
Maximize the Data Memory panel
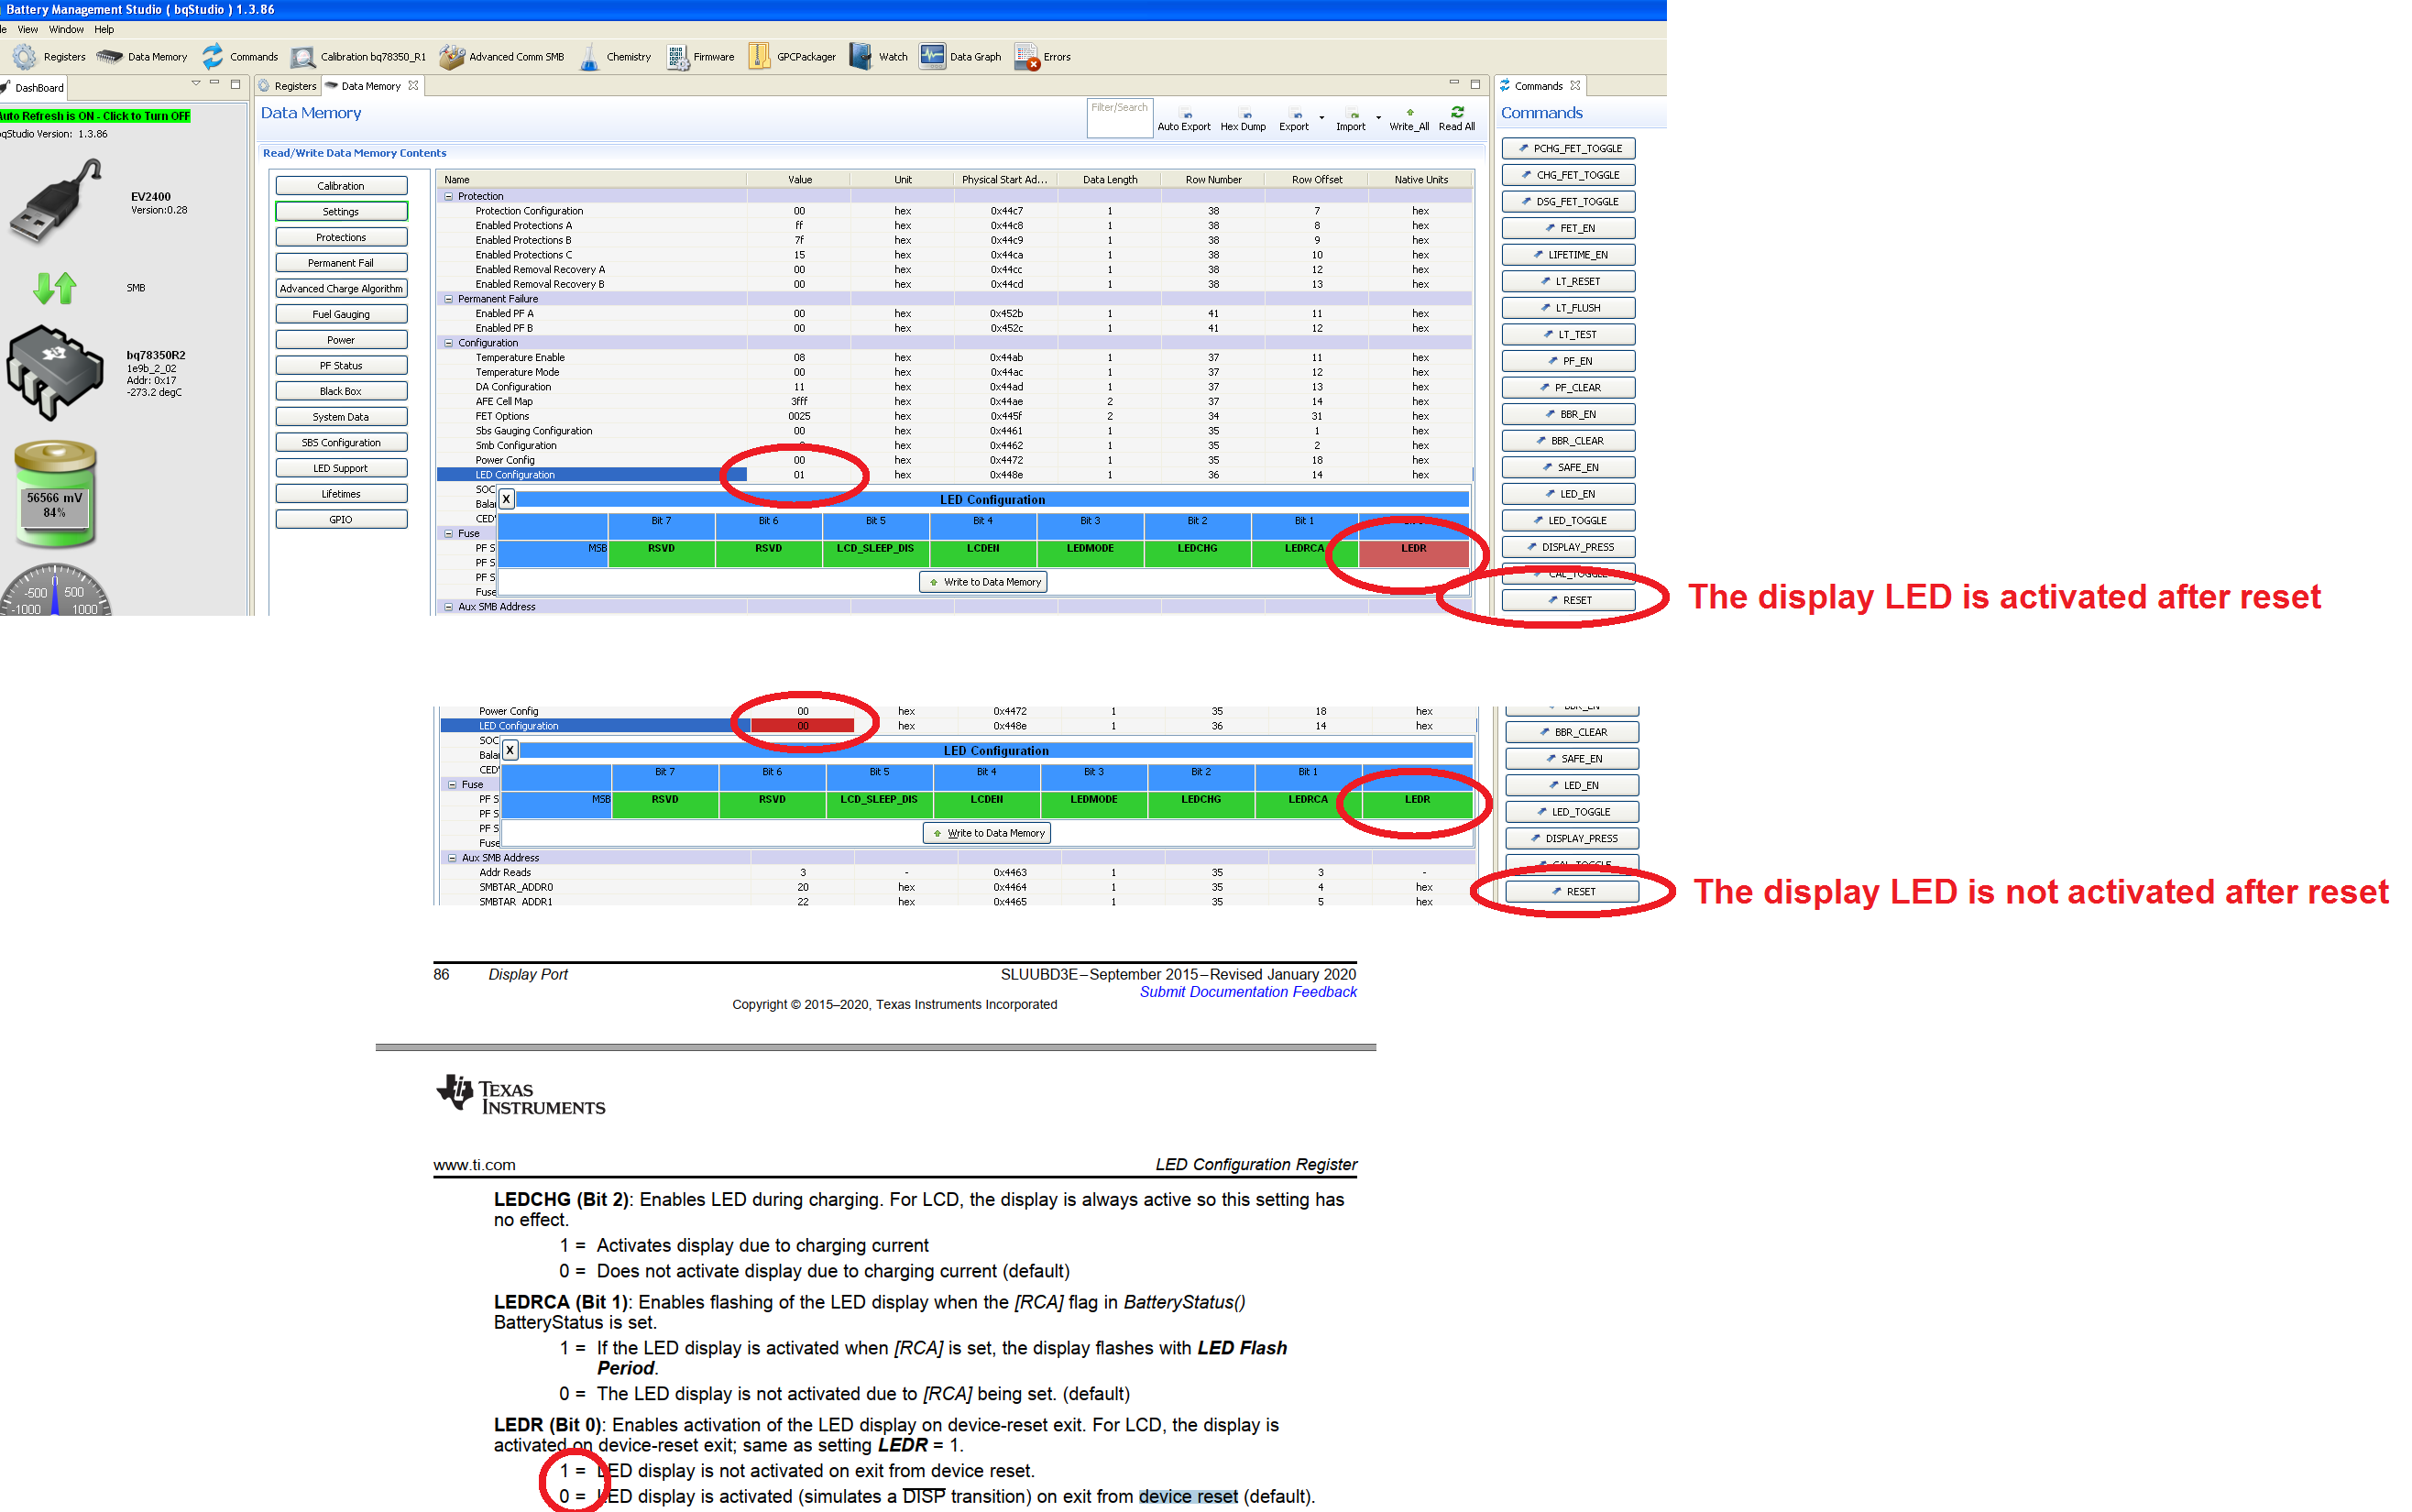(1475, 84)
